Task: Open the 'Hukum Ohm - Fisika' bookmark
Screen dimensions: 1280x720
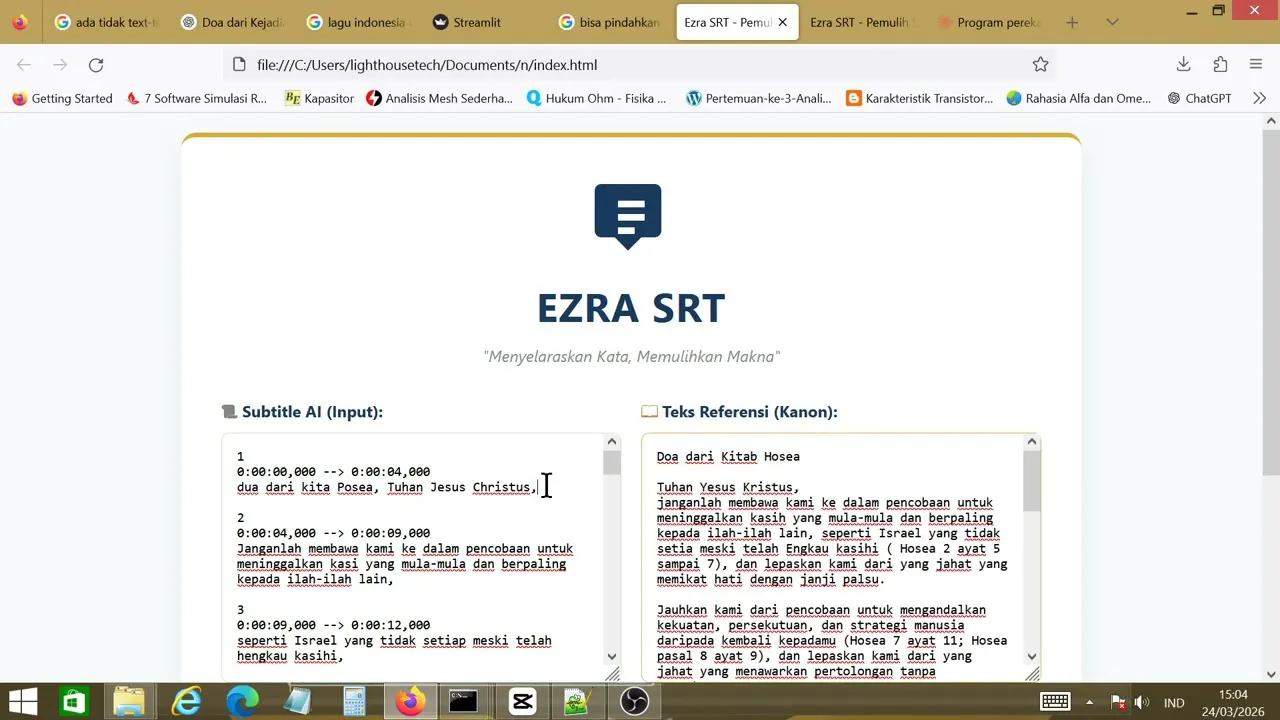Action: point(596,98)
